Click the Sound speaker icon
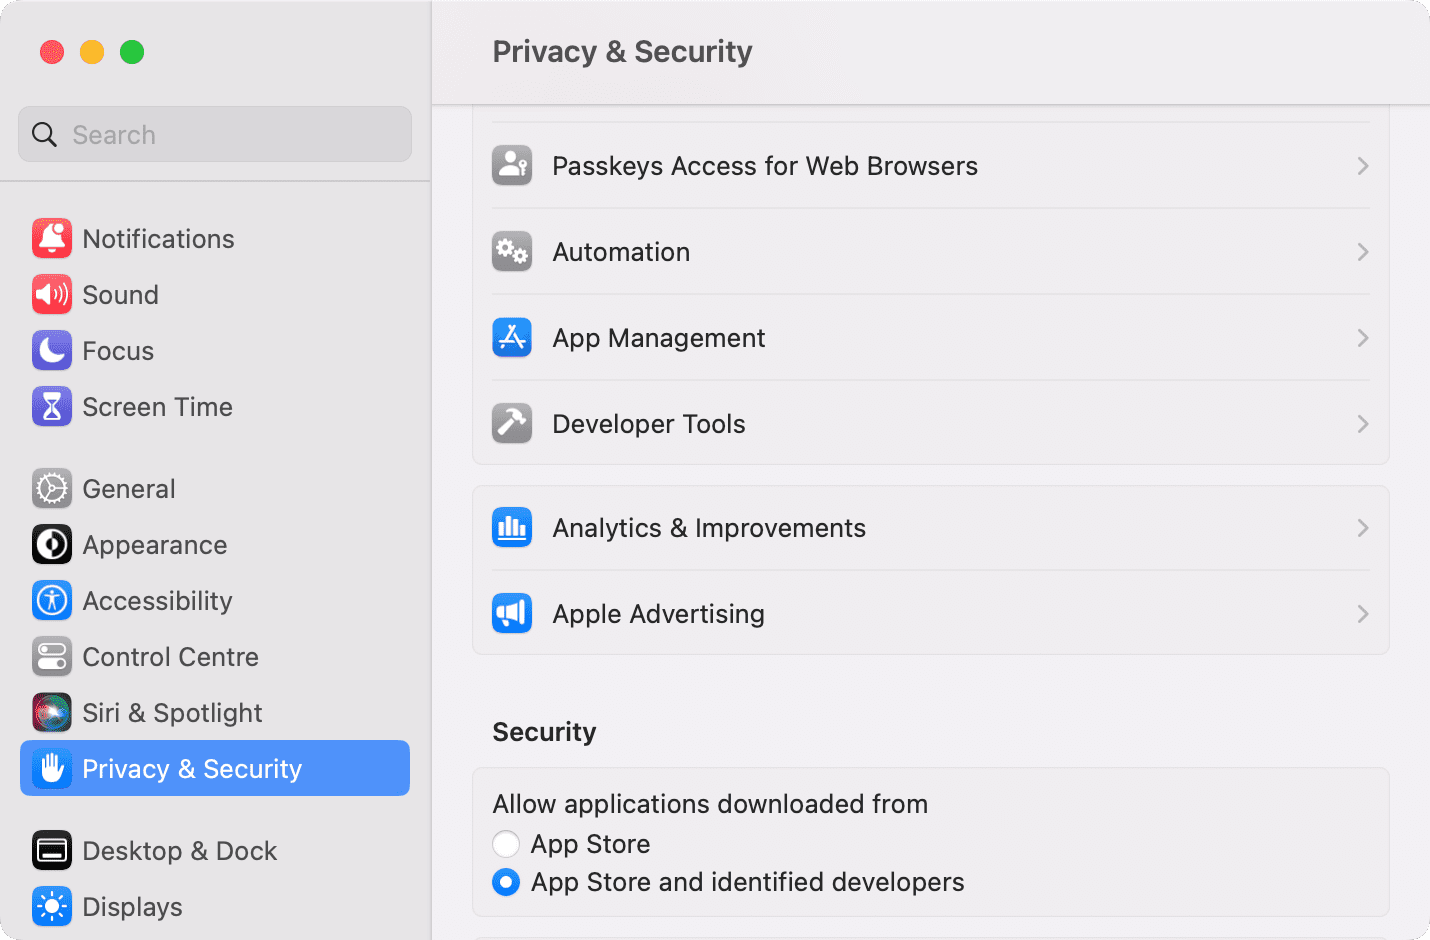1430x940 pixels. coord(52,295)
